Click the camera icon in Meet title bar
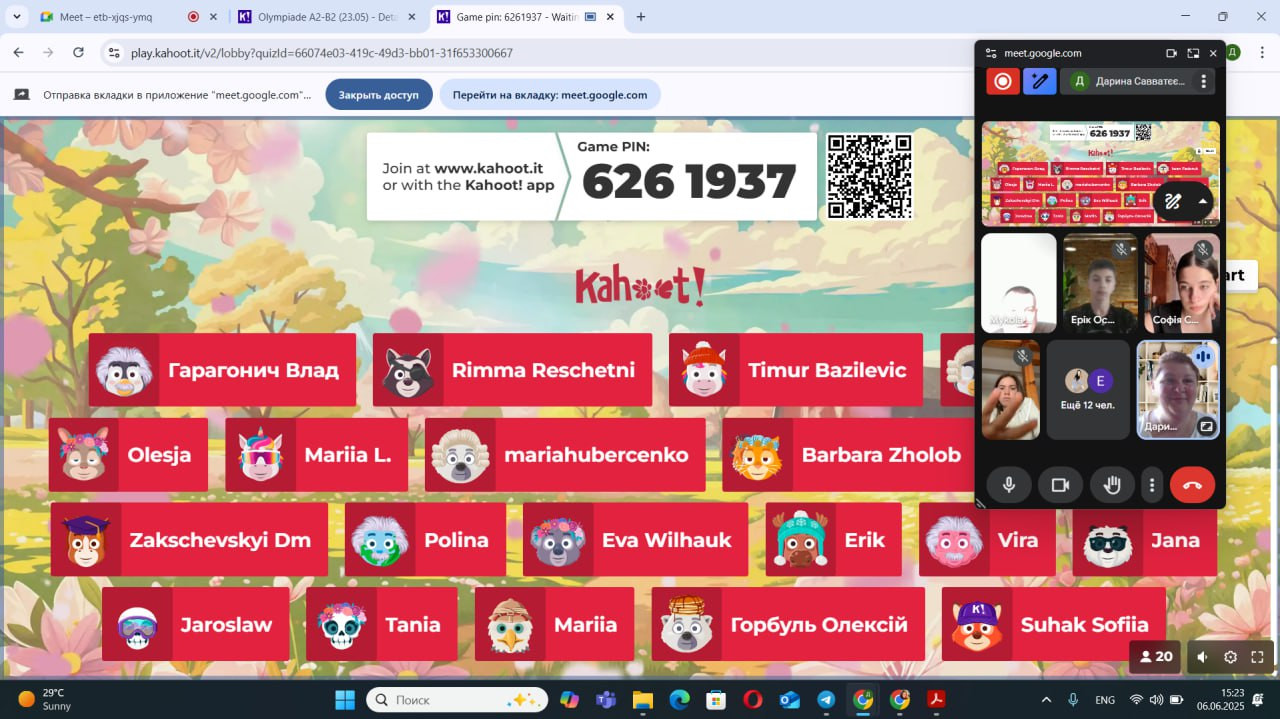 pos(1171,53)
